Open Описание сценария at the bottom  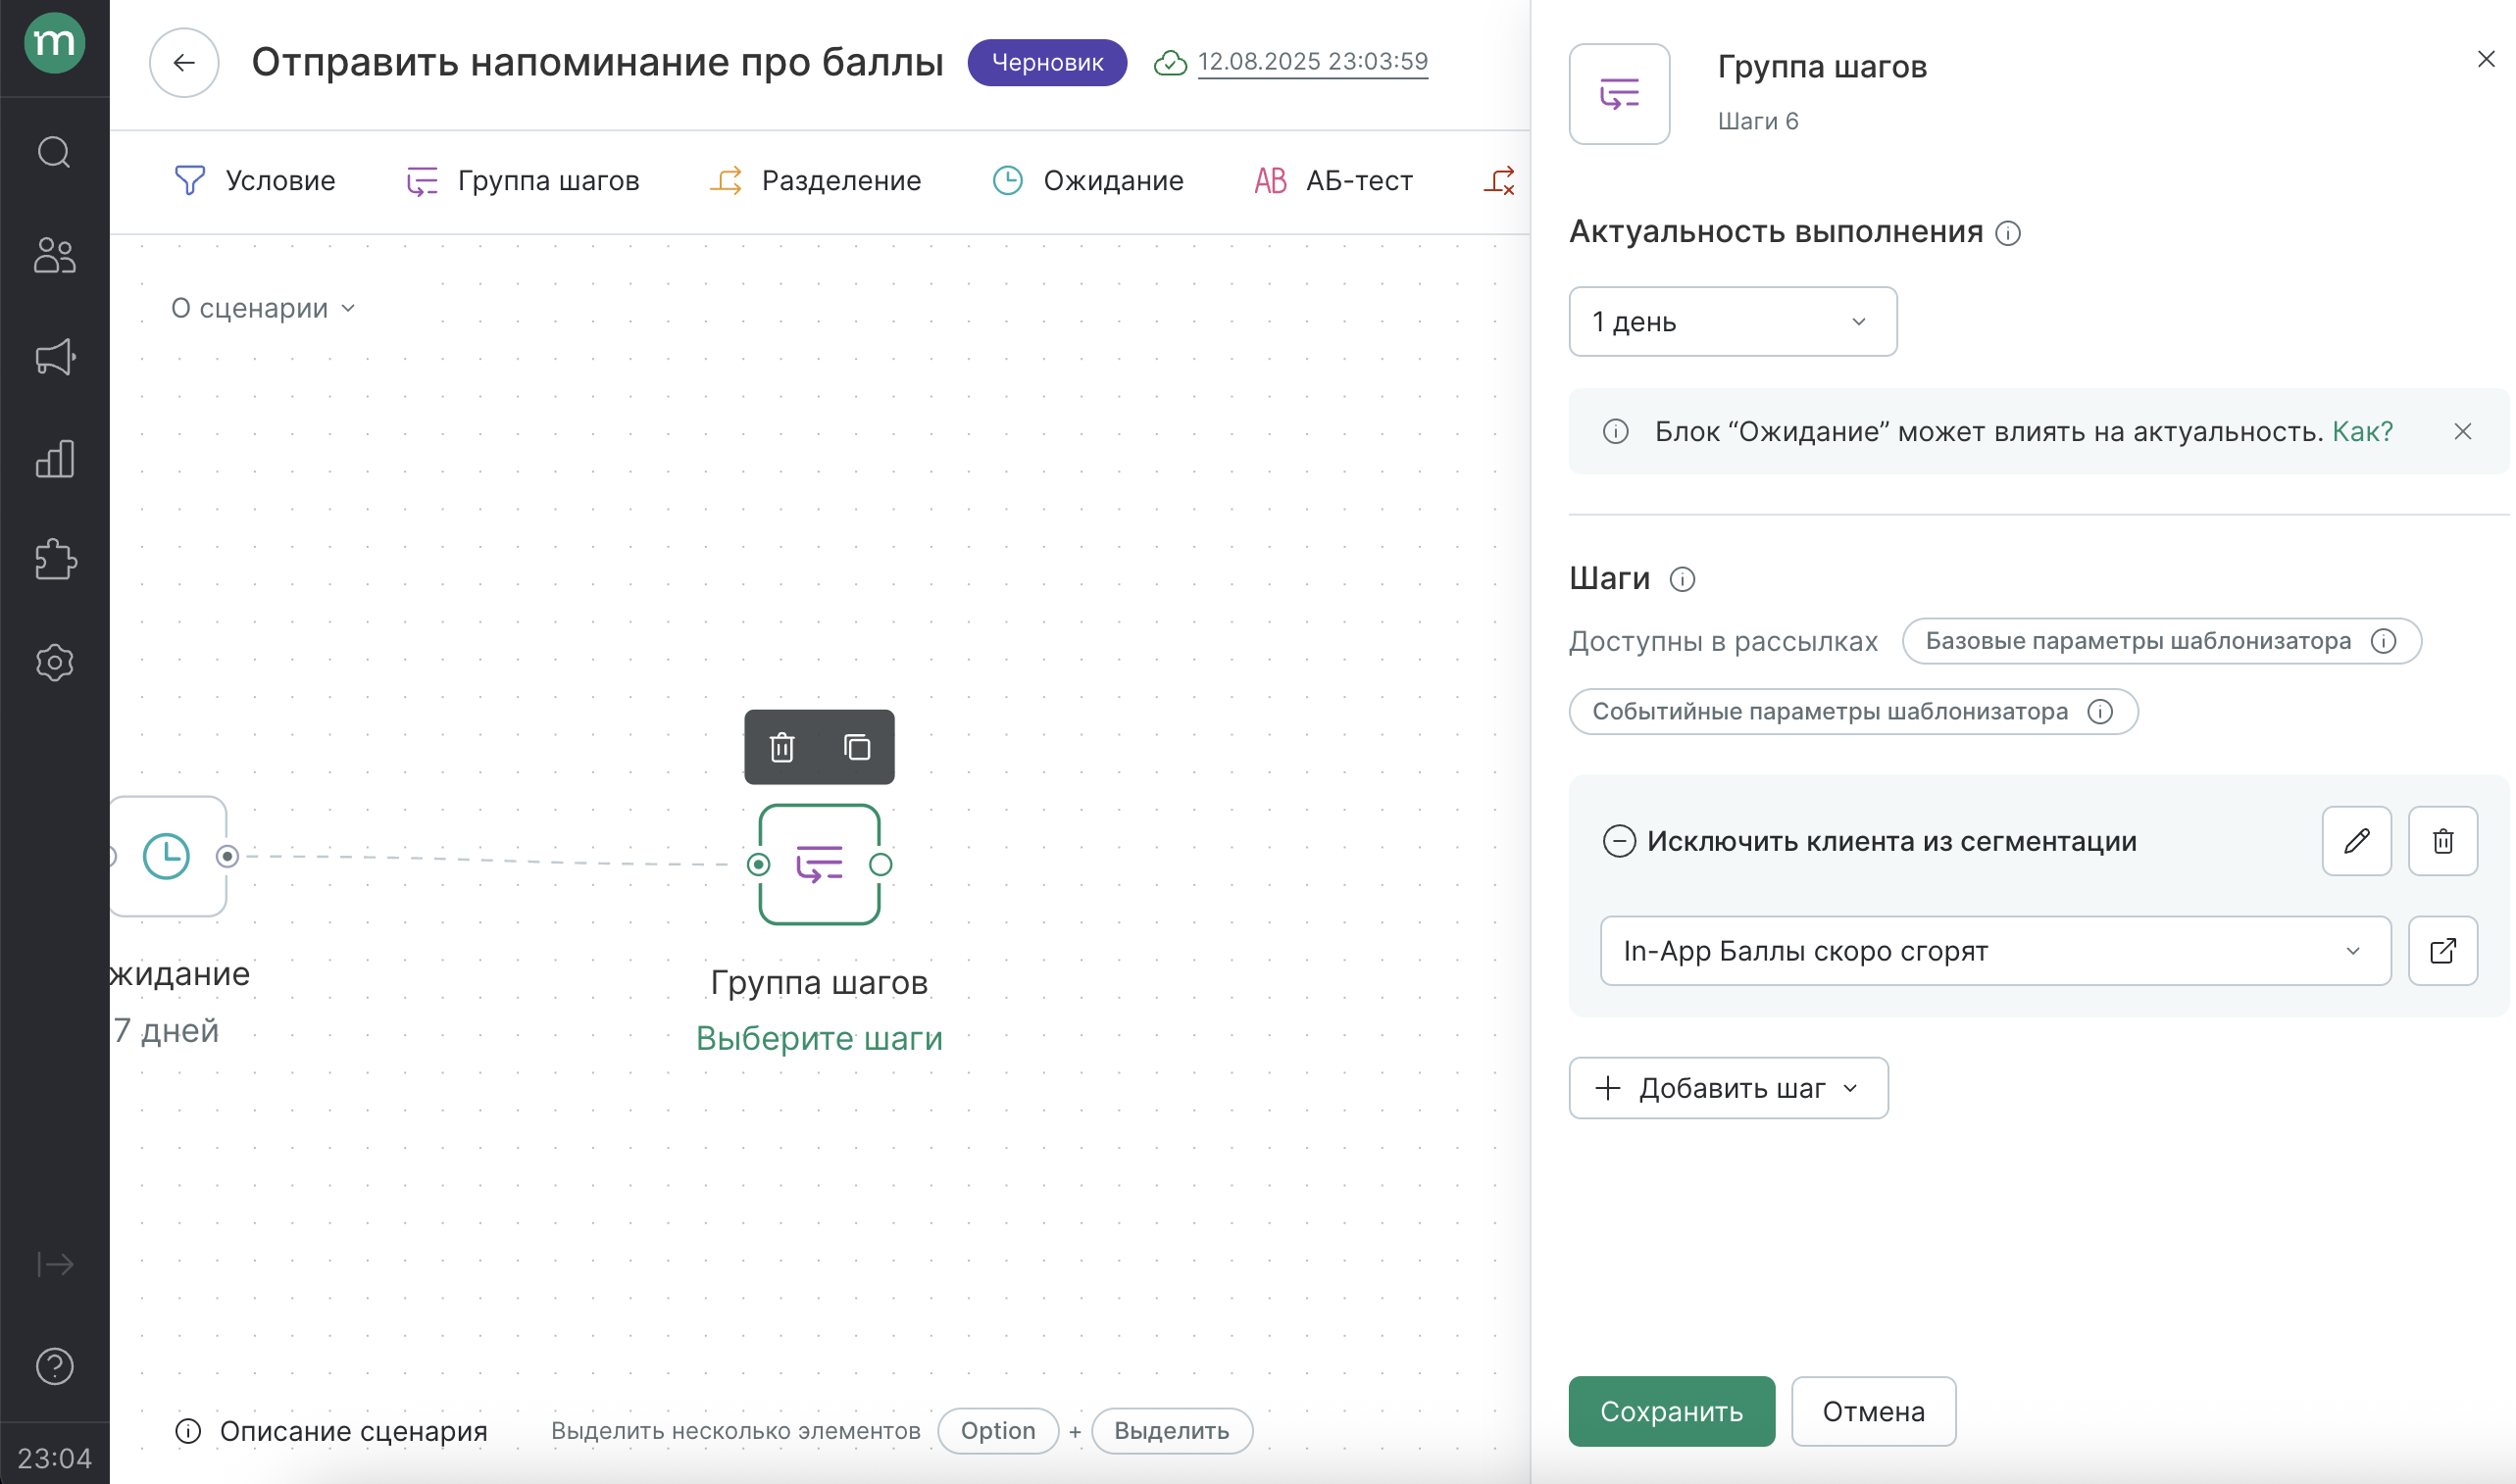coord(353,1431)
